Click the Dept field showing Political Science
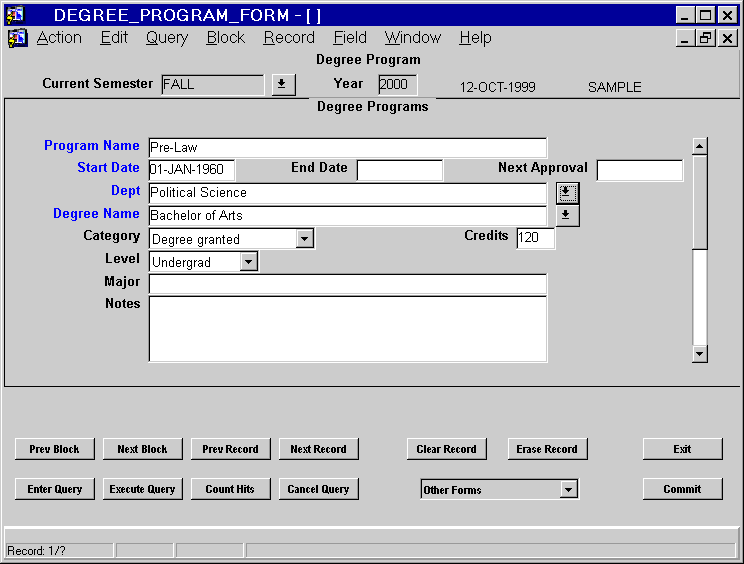744x564 pixels. coord(347,193)
